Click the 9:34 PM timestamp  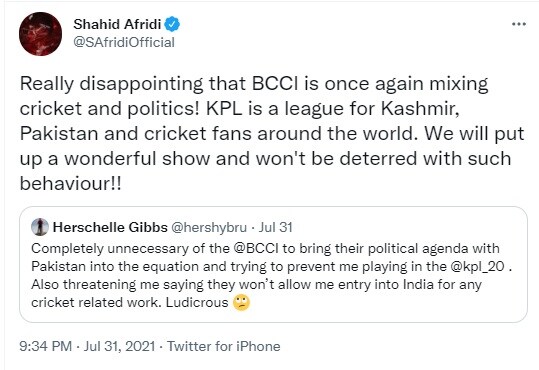point(45,346)
